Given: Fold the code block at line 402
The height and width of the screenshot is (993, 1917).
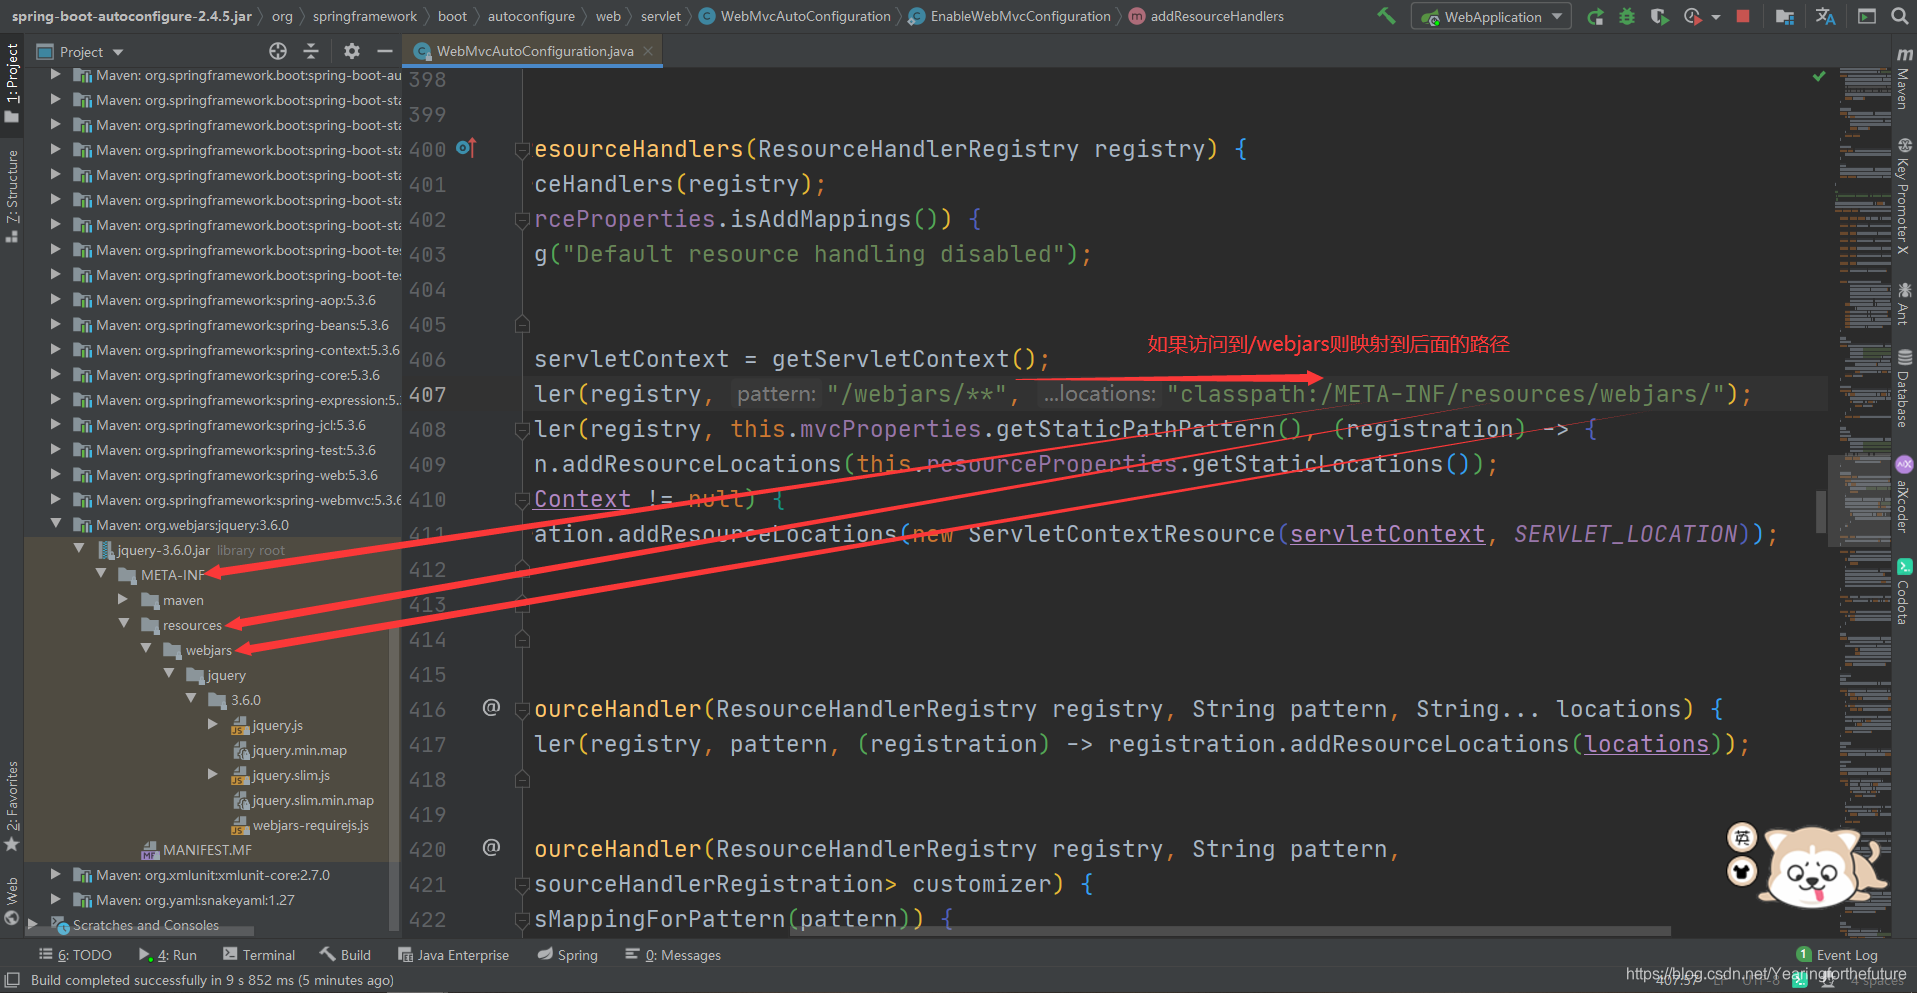Looking at the screenshot, I should 522,219.
